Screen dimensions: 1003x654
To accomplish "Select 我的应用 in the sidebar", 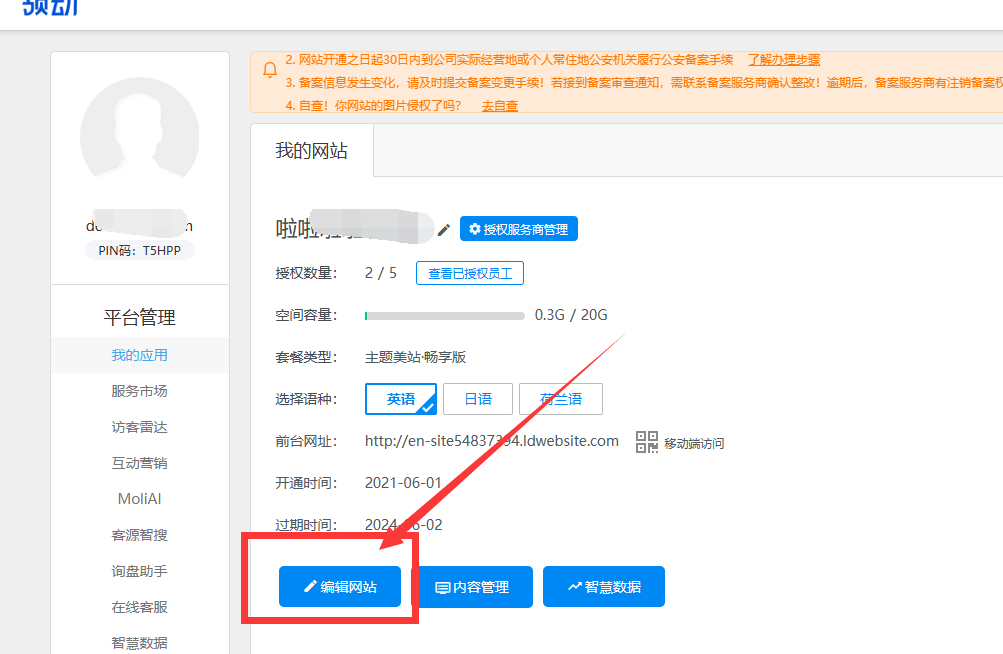I will 139,355.
